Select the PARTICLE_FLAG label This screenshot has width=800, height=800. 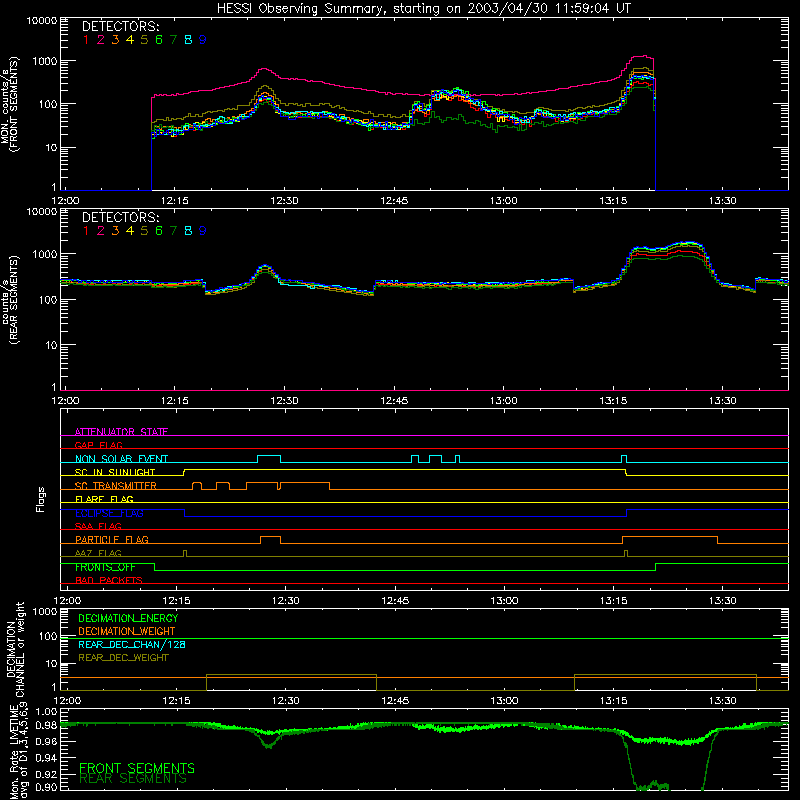pos(112,539)
